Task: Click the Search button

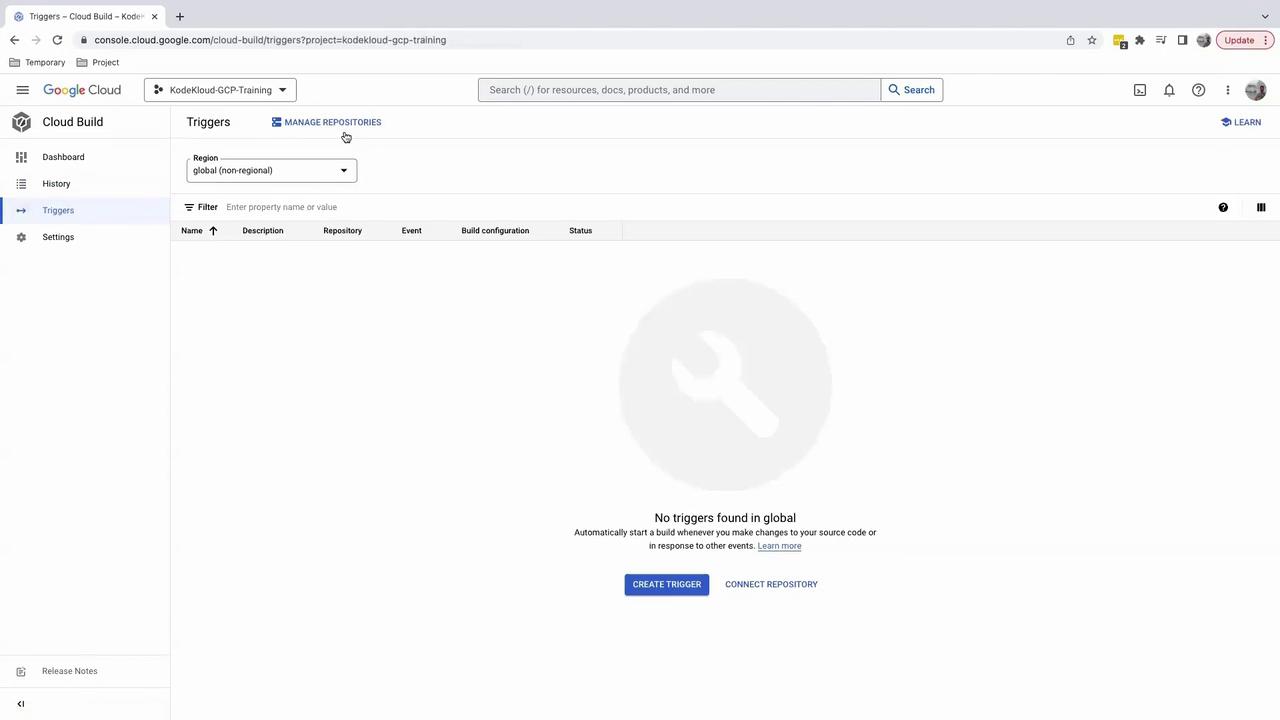Action: click(x=911, y=90)
